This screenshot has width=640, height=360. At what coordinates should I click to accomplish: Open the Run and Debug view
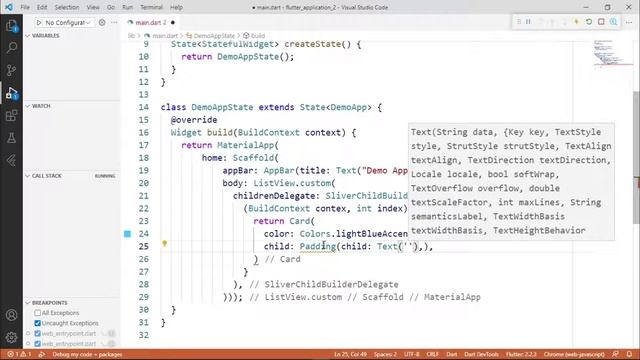[x=11, y=93]
